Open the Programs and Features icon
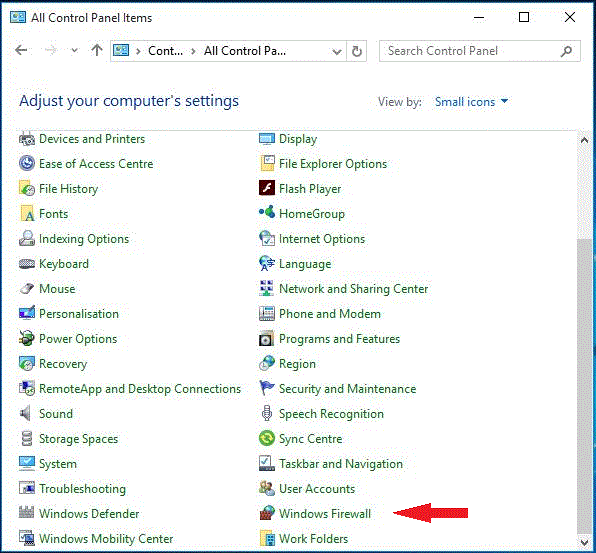 [x=267, y=339]
